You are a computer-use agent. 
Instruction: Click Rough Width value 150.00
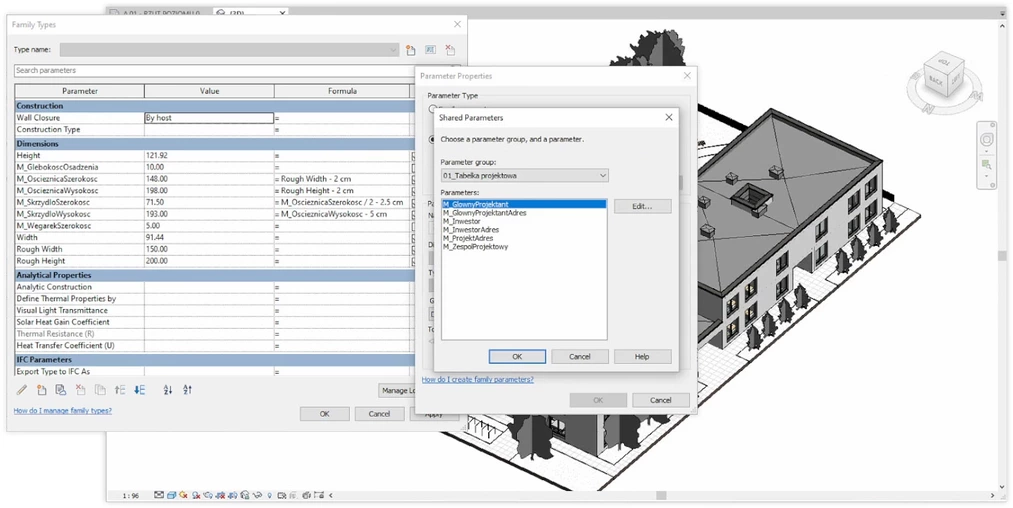tap(209, 249)
